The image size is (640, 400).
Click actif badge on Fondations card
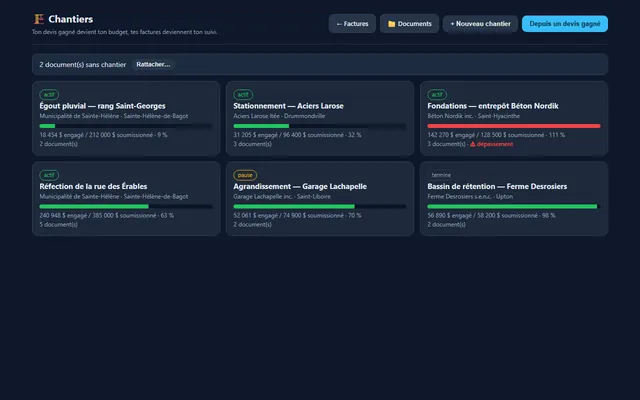(437, 95)
